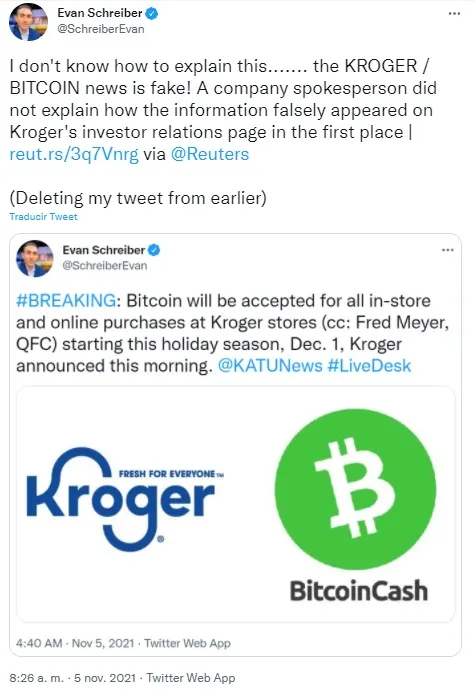Open the main tweet's three-dot more menu
Viewport: 475px width, 692px height.
tap(454, 14)
